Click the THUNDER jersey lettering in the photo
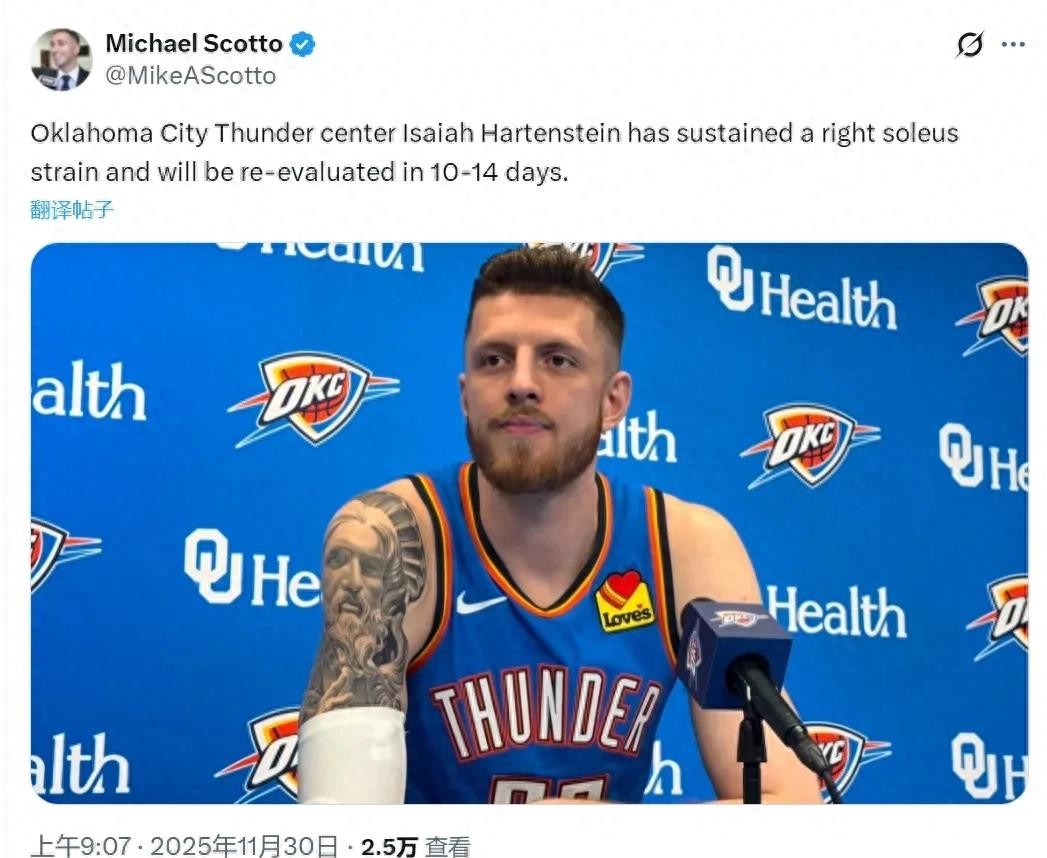 pyautogui.click(x=544, y=709)
